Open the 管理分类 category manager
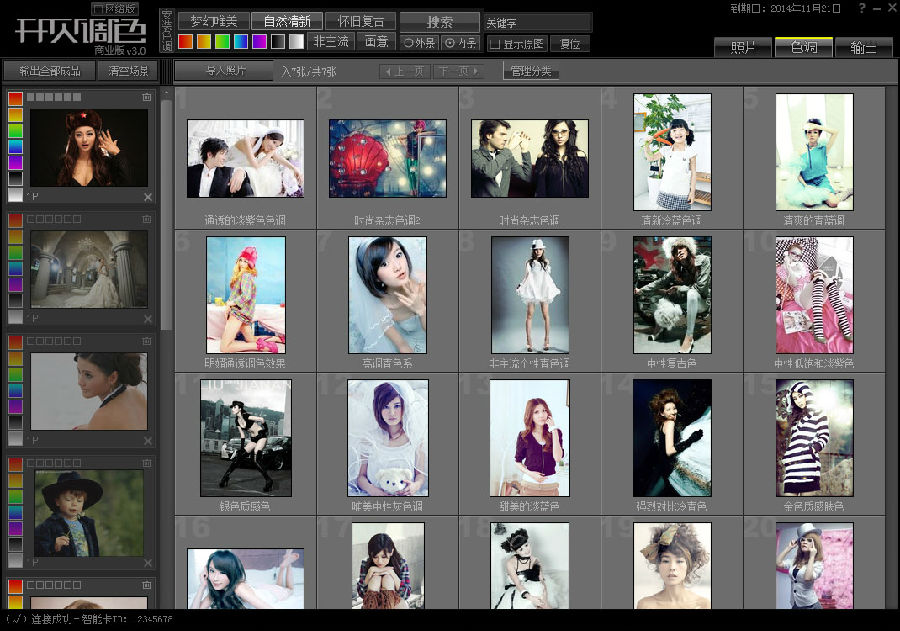 (530, 72)
